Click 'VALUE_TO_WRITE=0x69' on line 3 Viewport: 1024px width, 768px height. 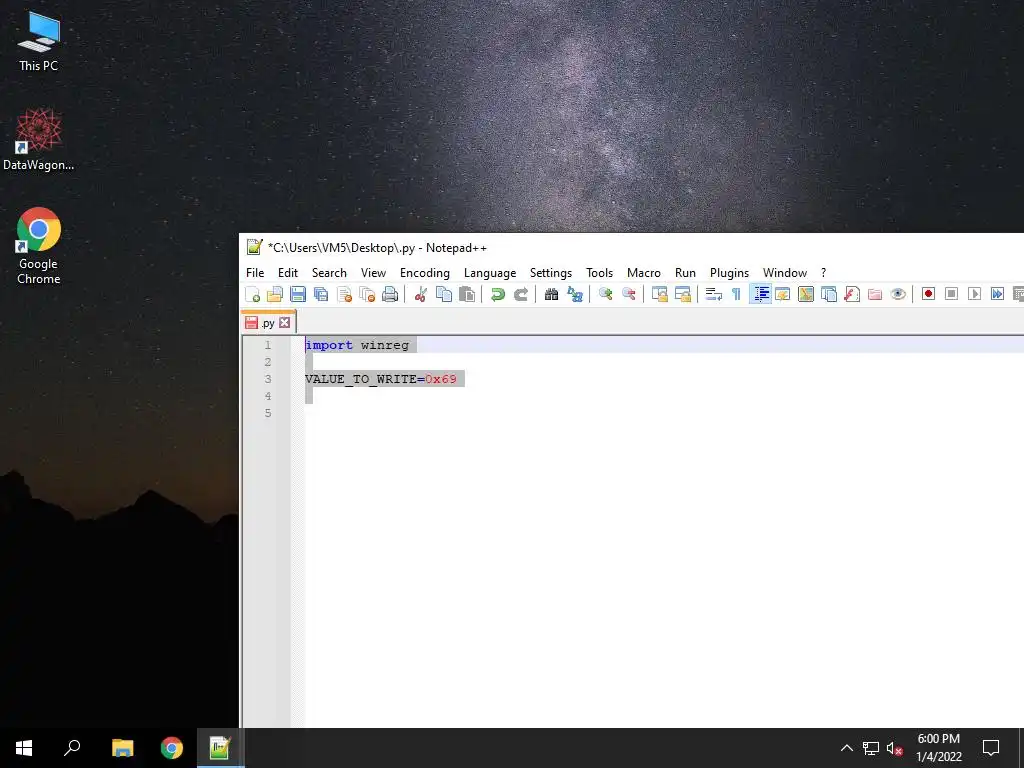point(381,379)
